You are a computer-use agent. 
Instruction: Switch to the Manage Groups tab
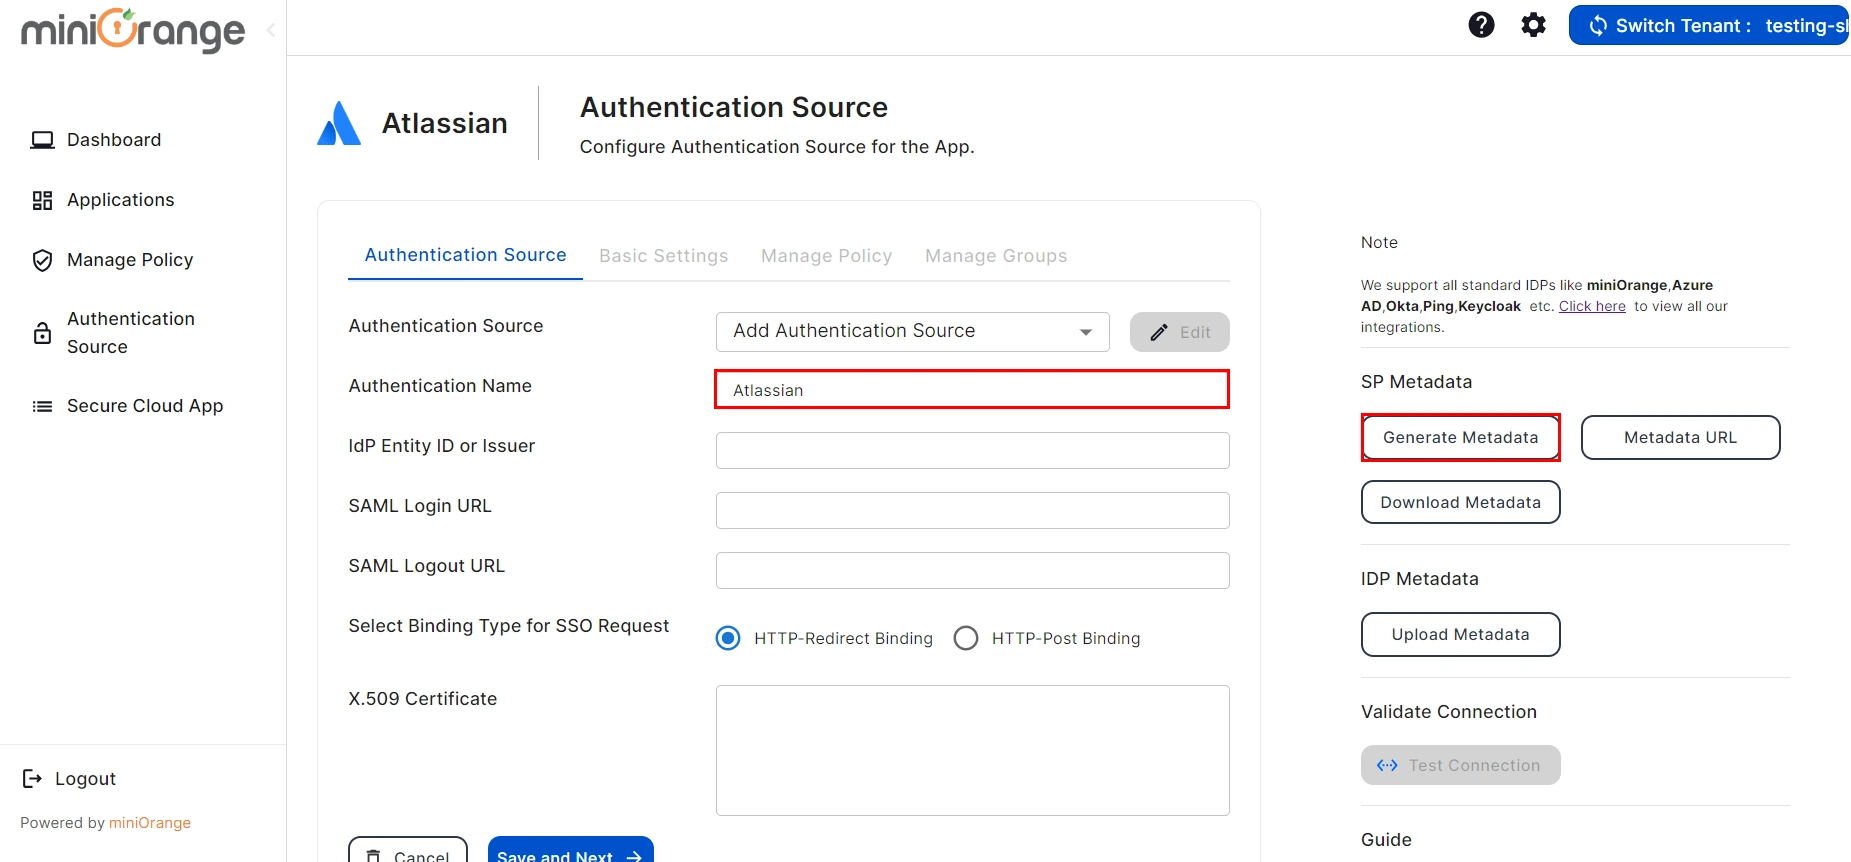click(996, 256)
